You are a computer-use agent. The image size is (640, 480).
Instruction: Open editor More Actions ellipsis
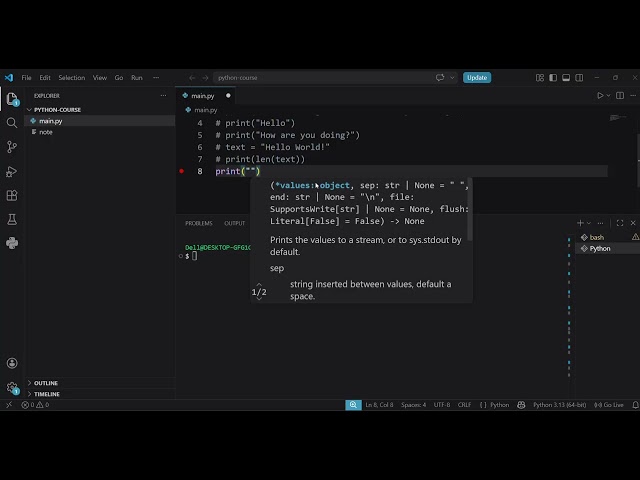[633, 96]
